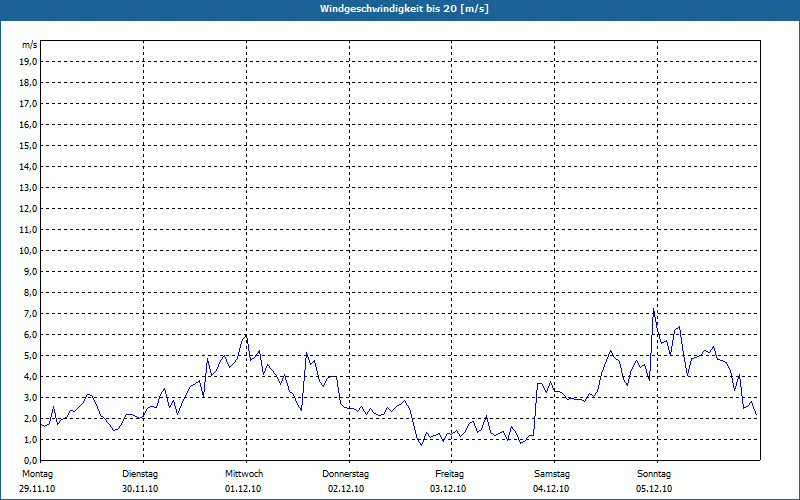Click the '3,0' y-axis value
The image size is (800, 500).
coord(30,397)
